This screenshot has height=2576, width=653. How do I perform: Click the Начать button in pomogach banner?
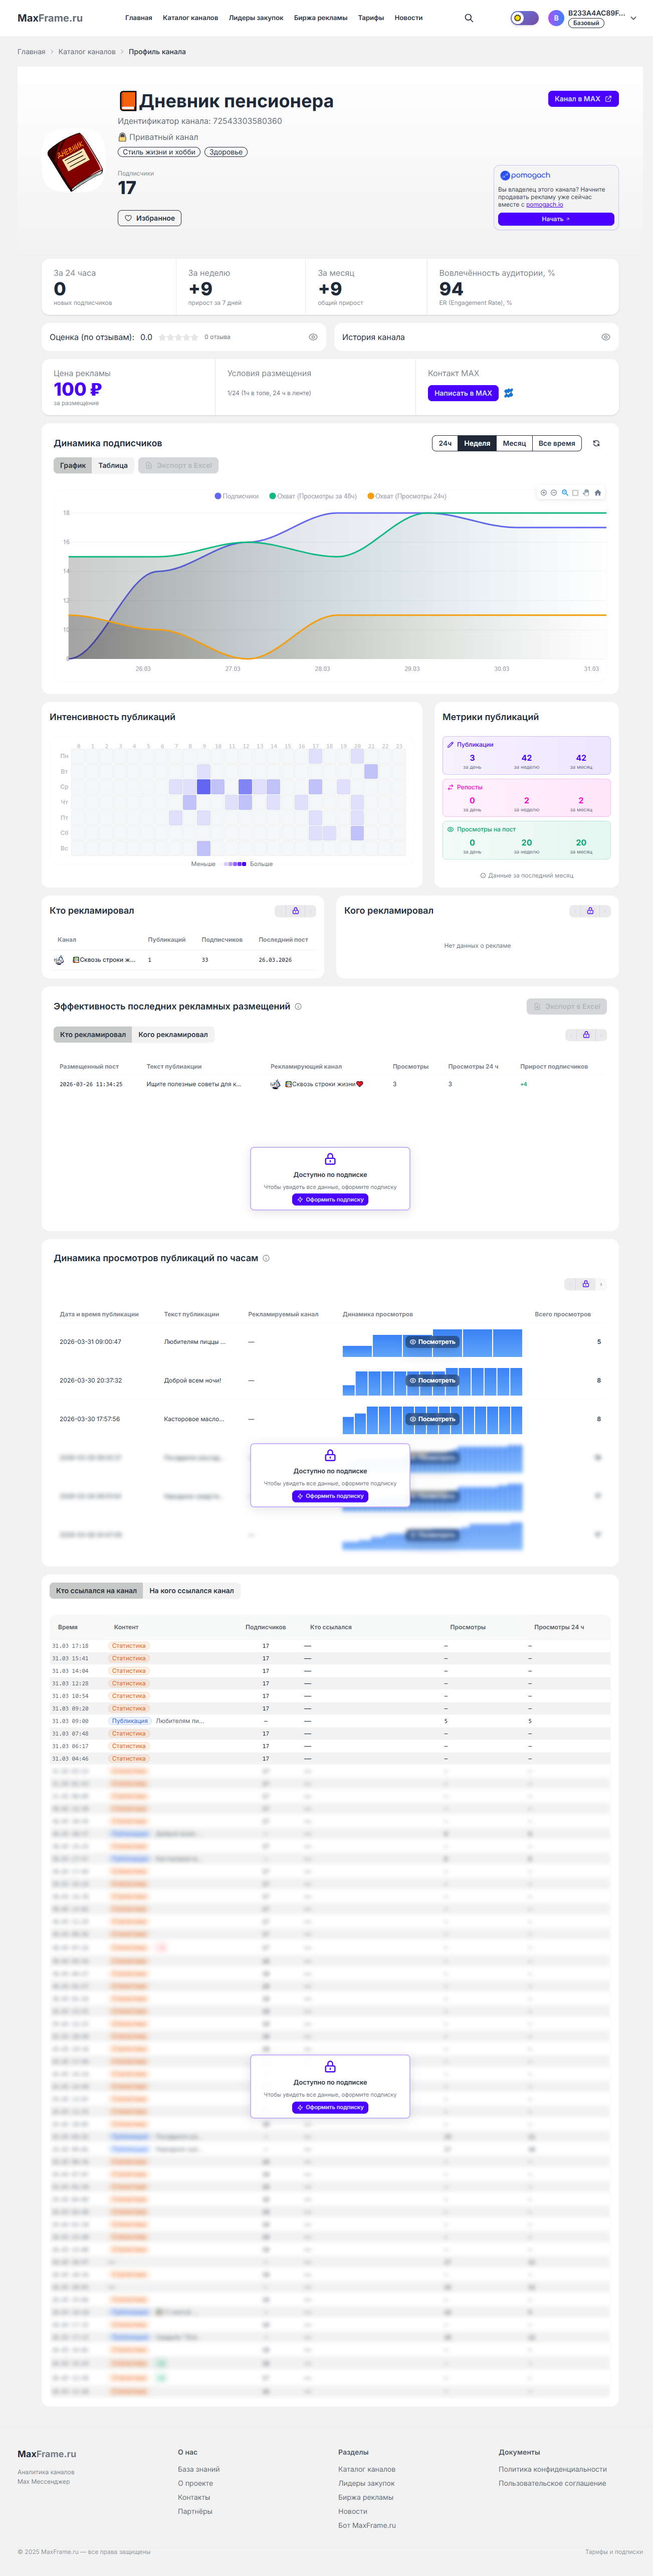556,219
